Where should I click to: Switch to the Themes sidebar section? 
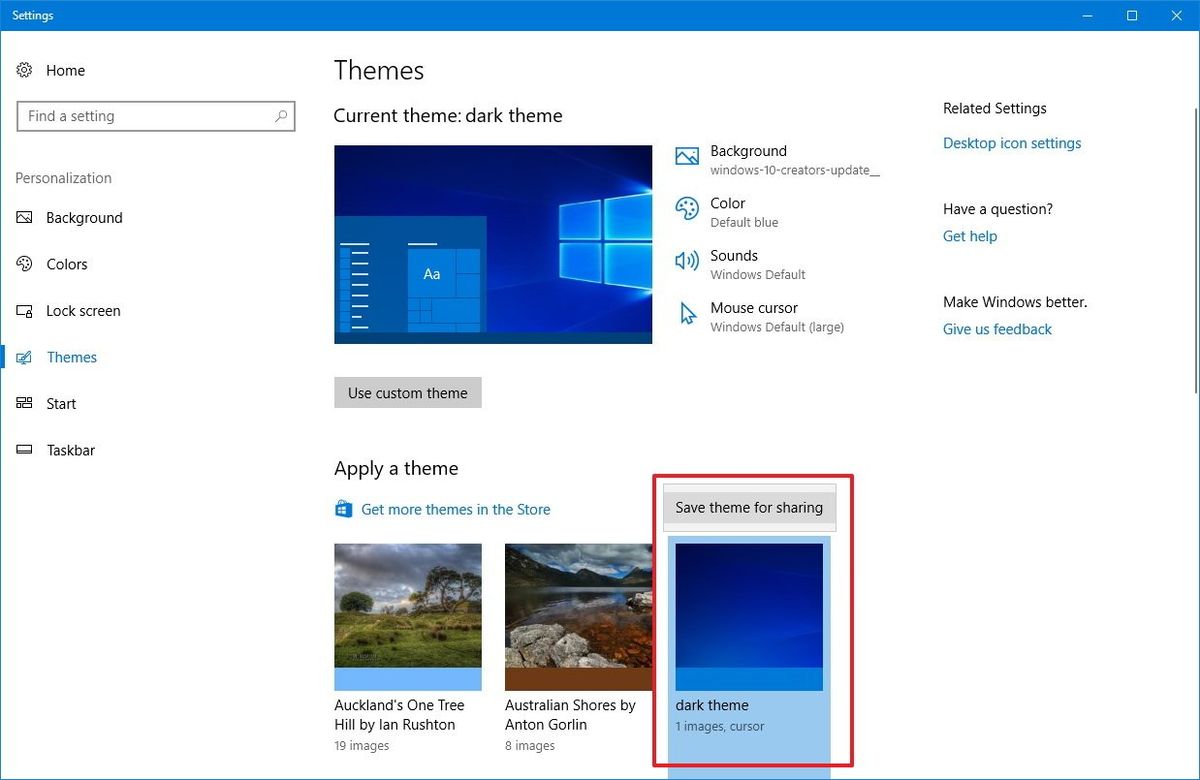click(24, 357)
